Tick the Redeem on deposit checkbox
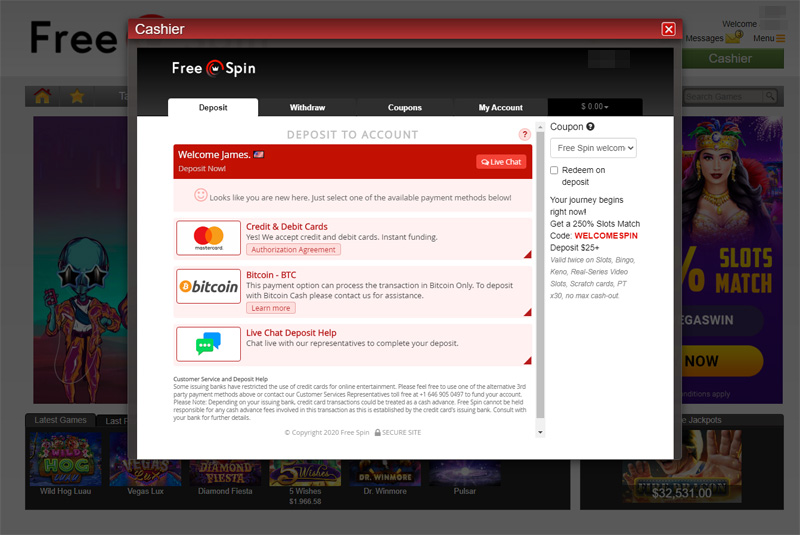The height and width of the screenshot is (535, 800). pos(554,170)
